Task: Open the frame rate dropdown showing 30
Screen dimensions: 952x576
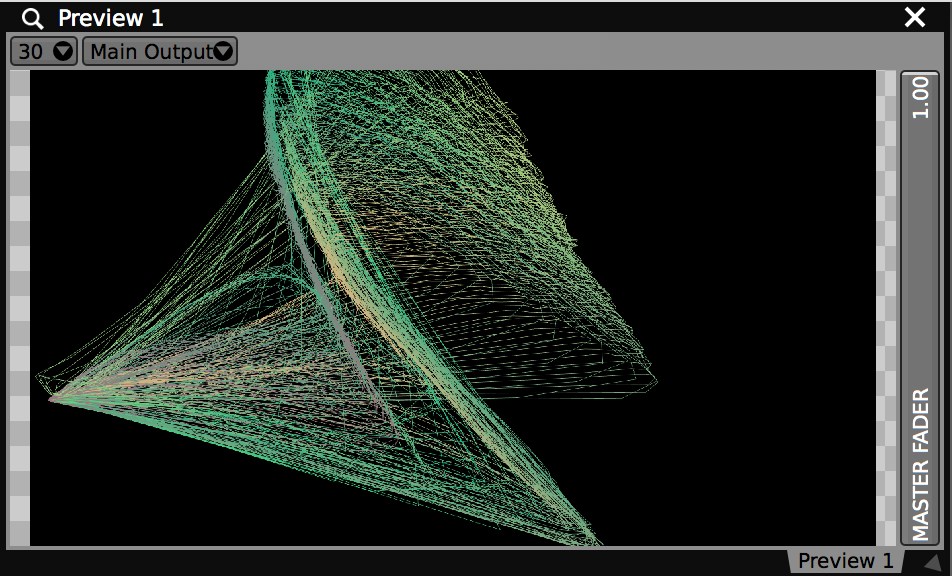Action: tap(42, 51)
